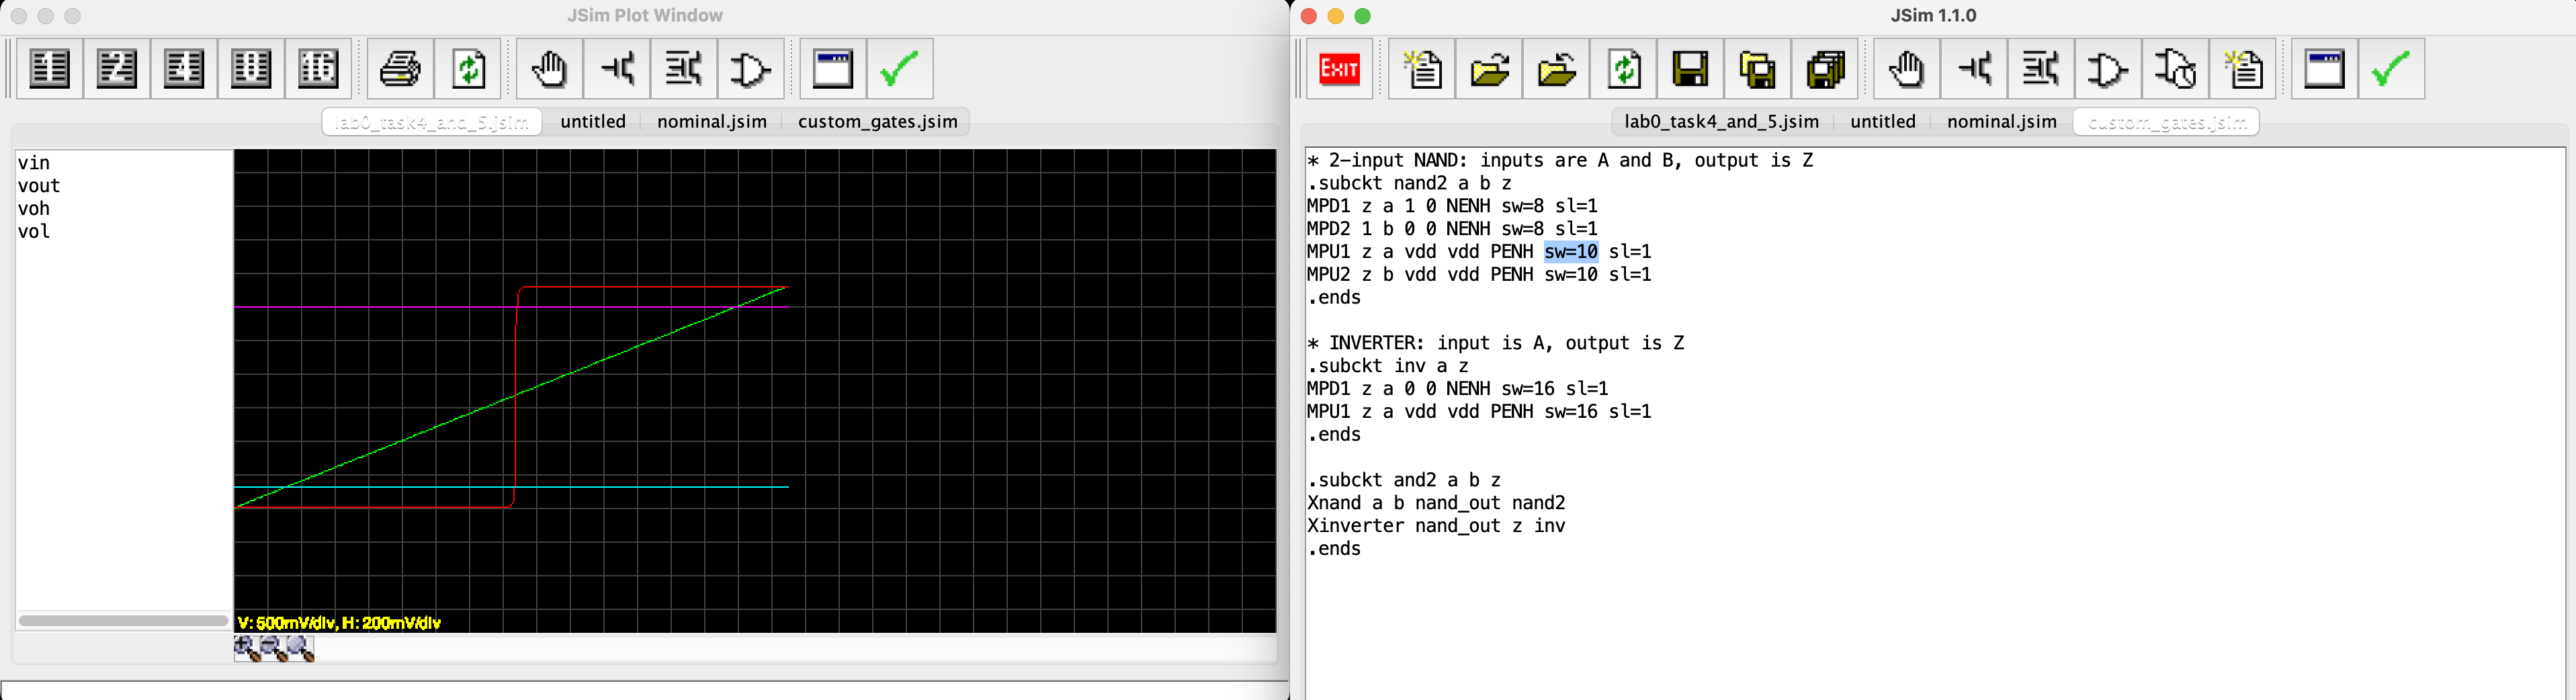Click the zoom in magnifier below plot

point(246,649)
